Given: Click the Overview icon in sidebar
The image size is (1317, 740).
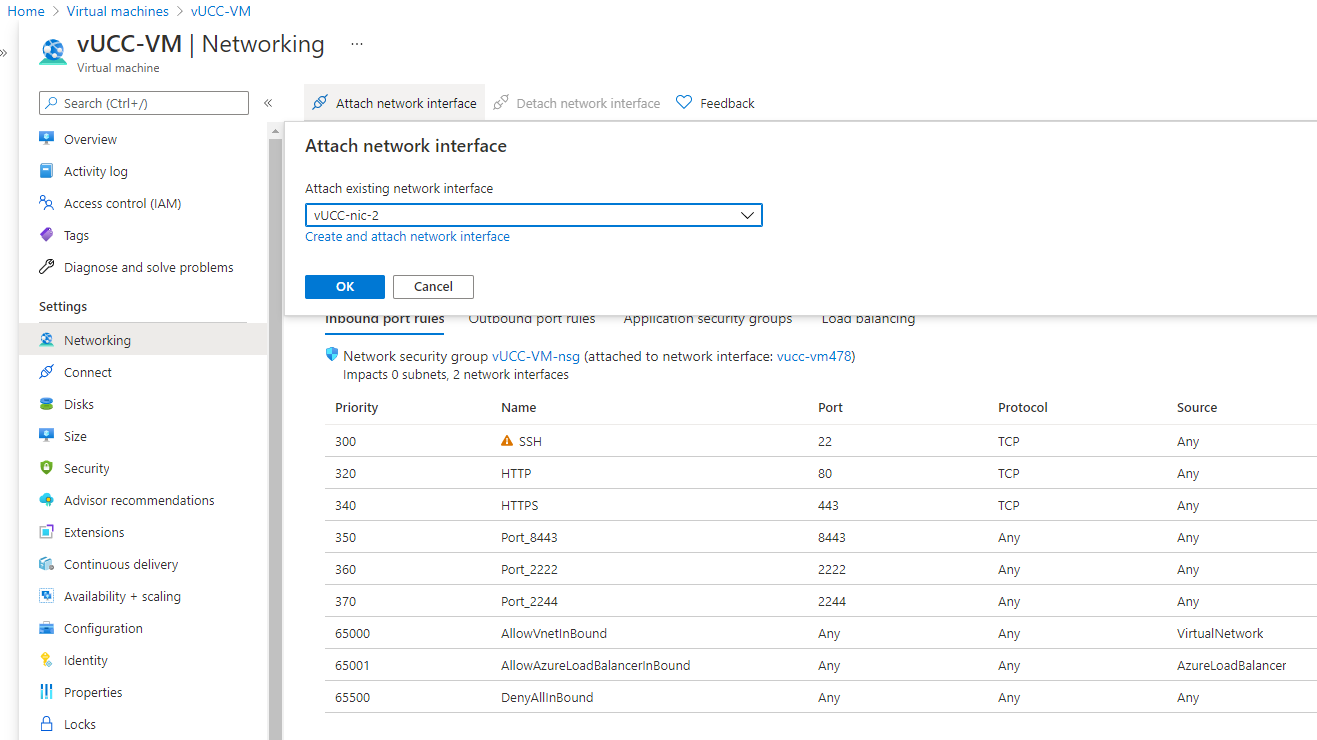Looking at the screenshot, I should click(x=46, y=138).
